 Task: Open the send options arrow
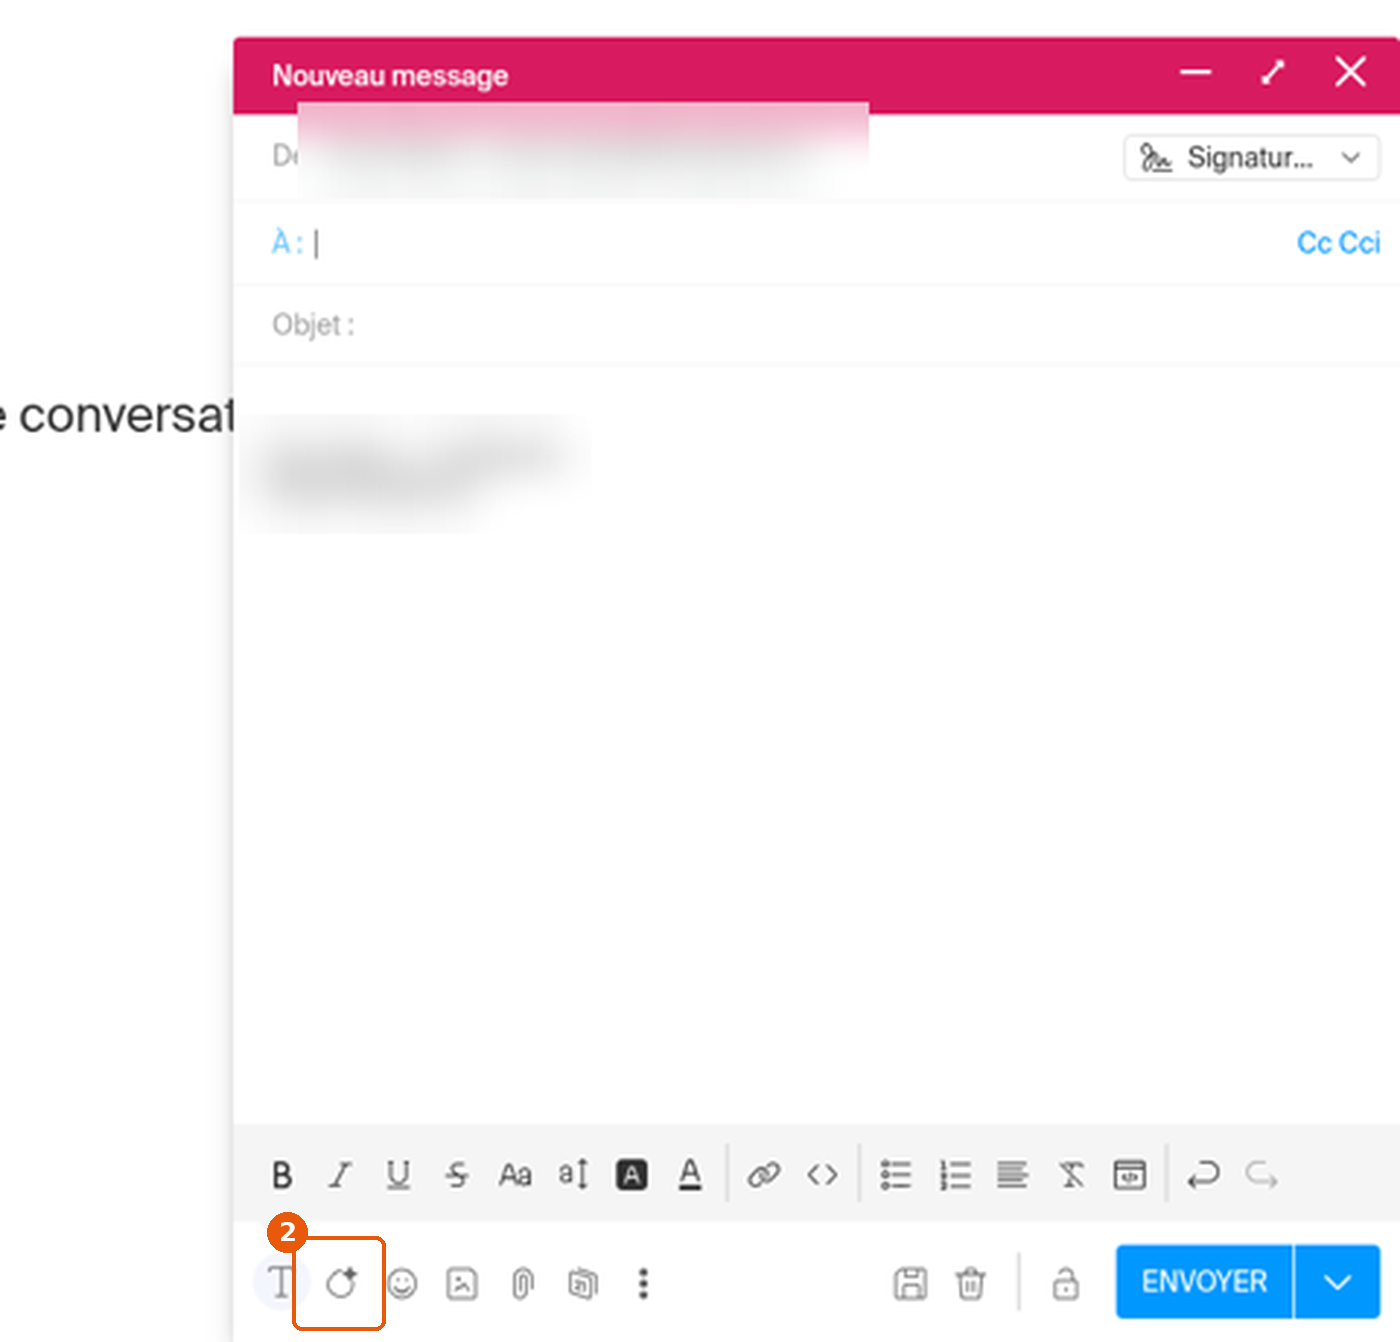point(1338,1282)
